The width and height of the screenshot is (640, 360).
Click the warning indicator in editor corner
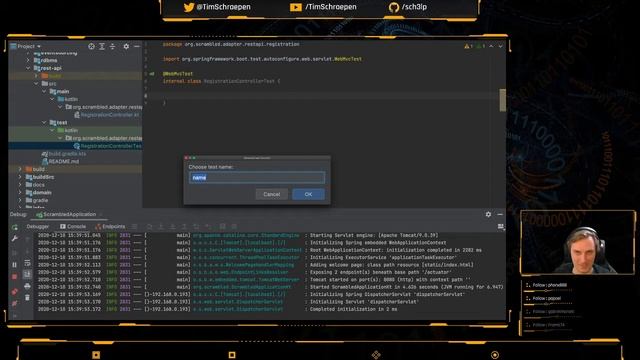point(468,47)
